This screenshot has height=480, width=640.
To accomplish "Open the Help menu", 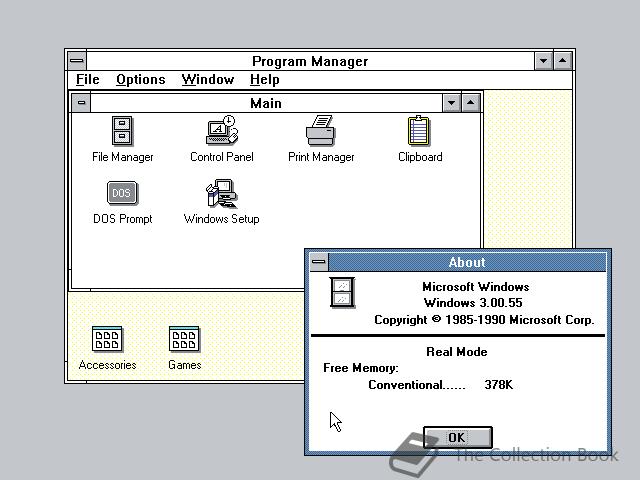I will [x=264, y=79].
